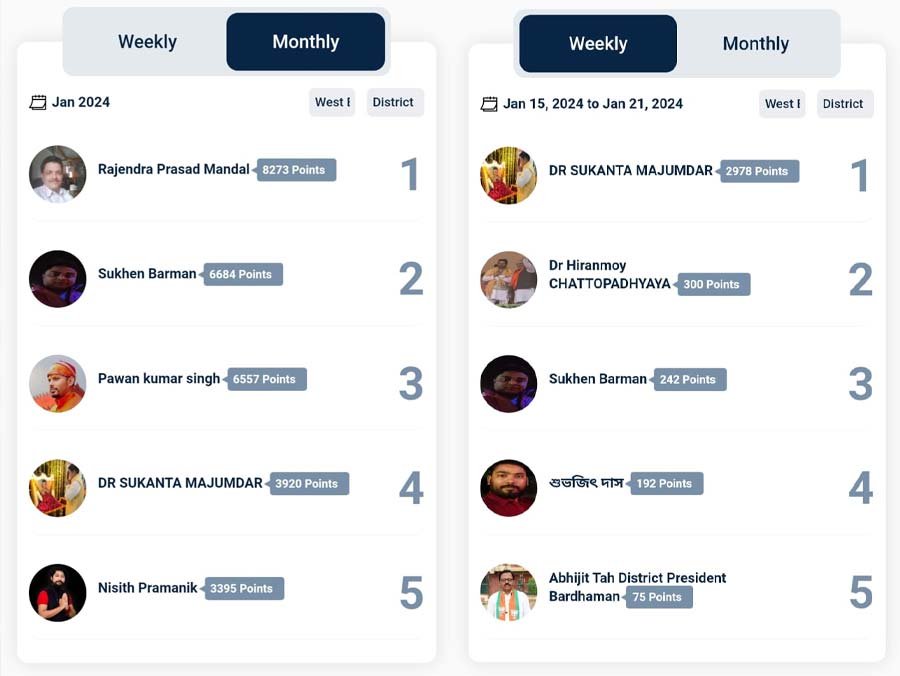Open শুভজিৎ দাস's profile picture
900x676 pixels.
tap(509, 488)
